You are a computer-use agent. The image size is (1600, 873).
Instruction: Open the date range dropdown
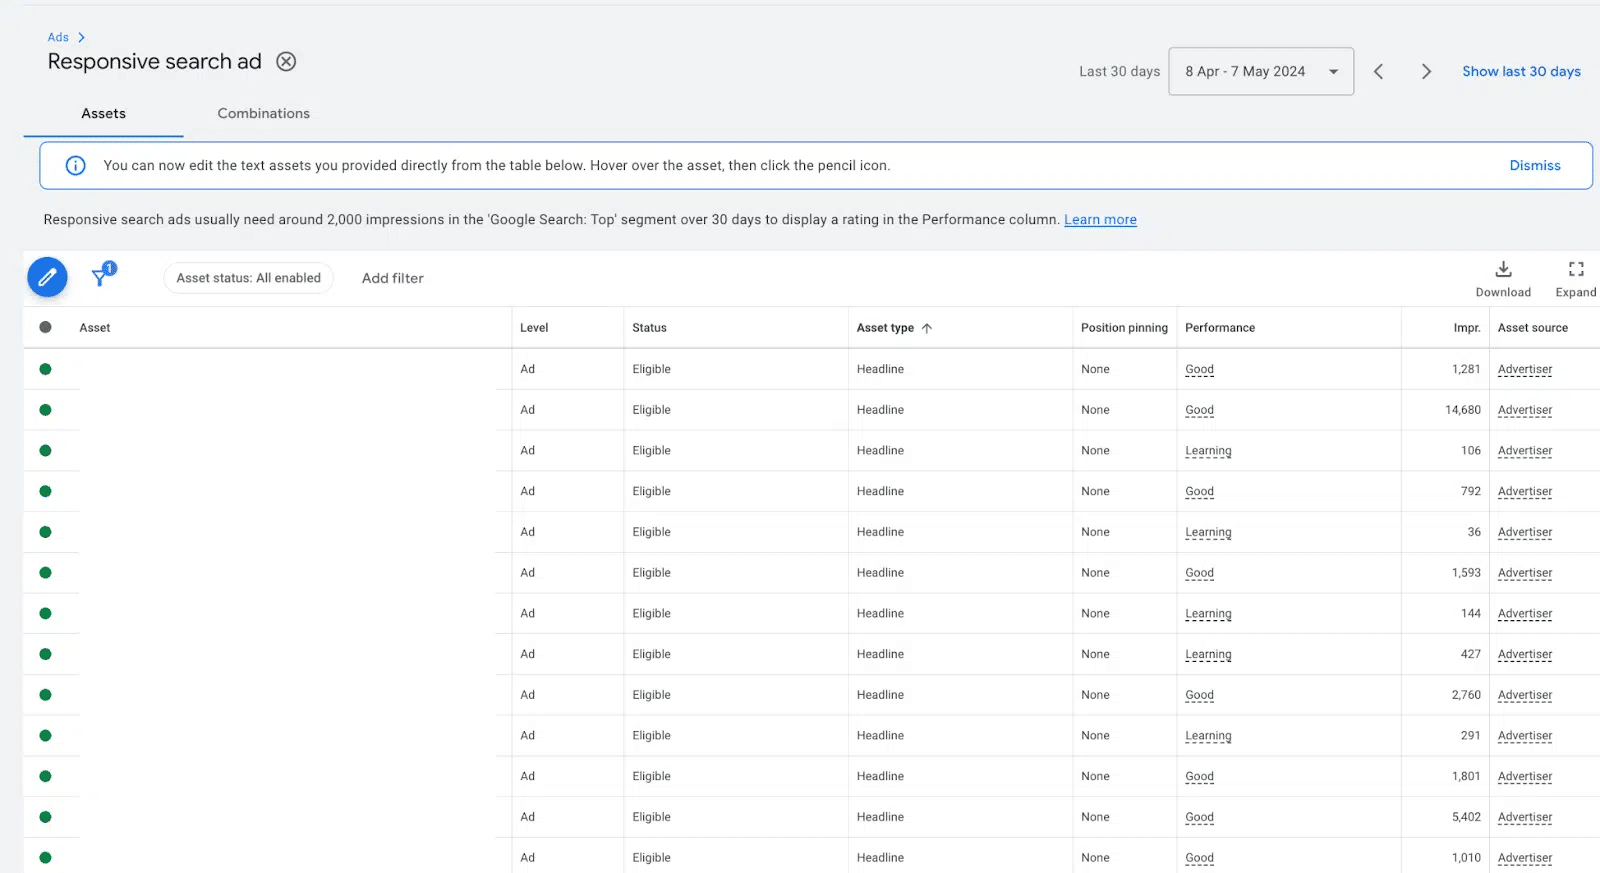point(1260,72)
